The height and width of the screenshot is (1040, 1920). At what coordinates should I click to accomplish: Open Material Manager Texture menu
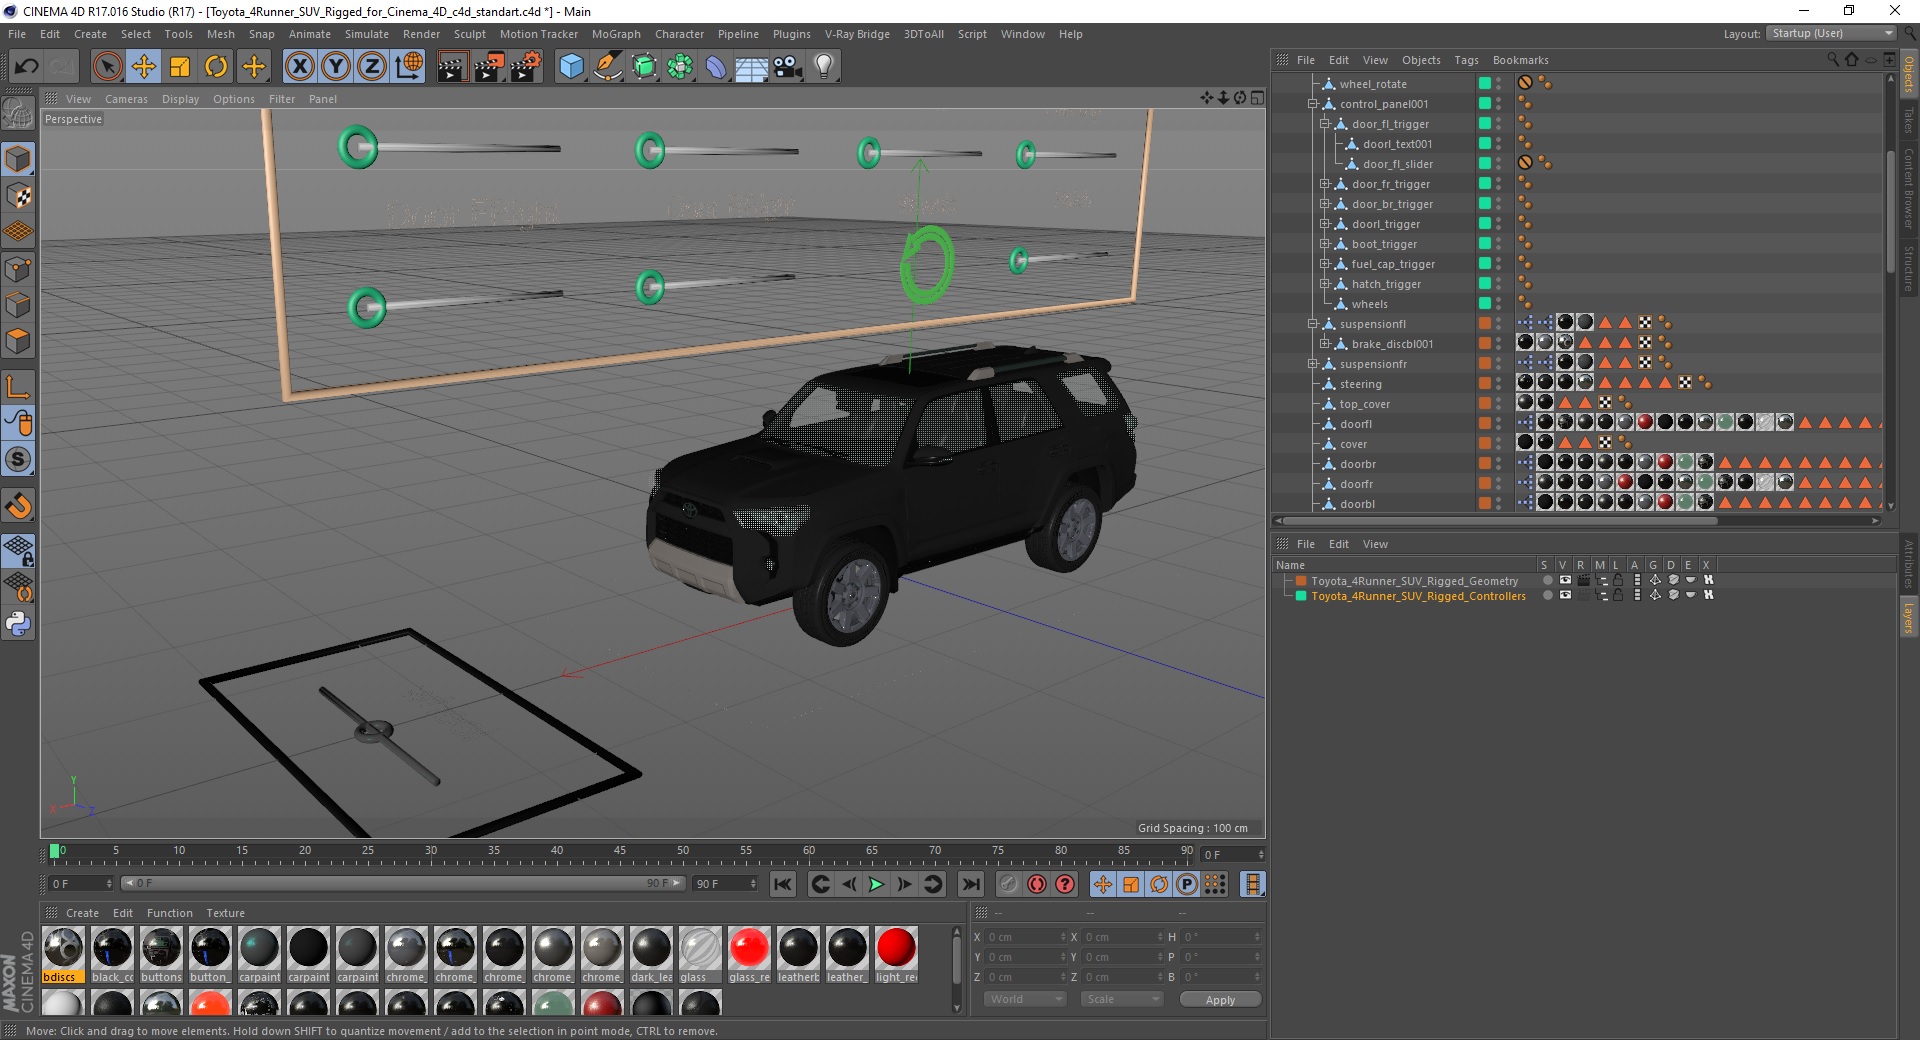(225, 913)
